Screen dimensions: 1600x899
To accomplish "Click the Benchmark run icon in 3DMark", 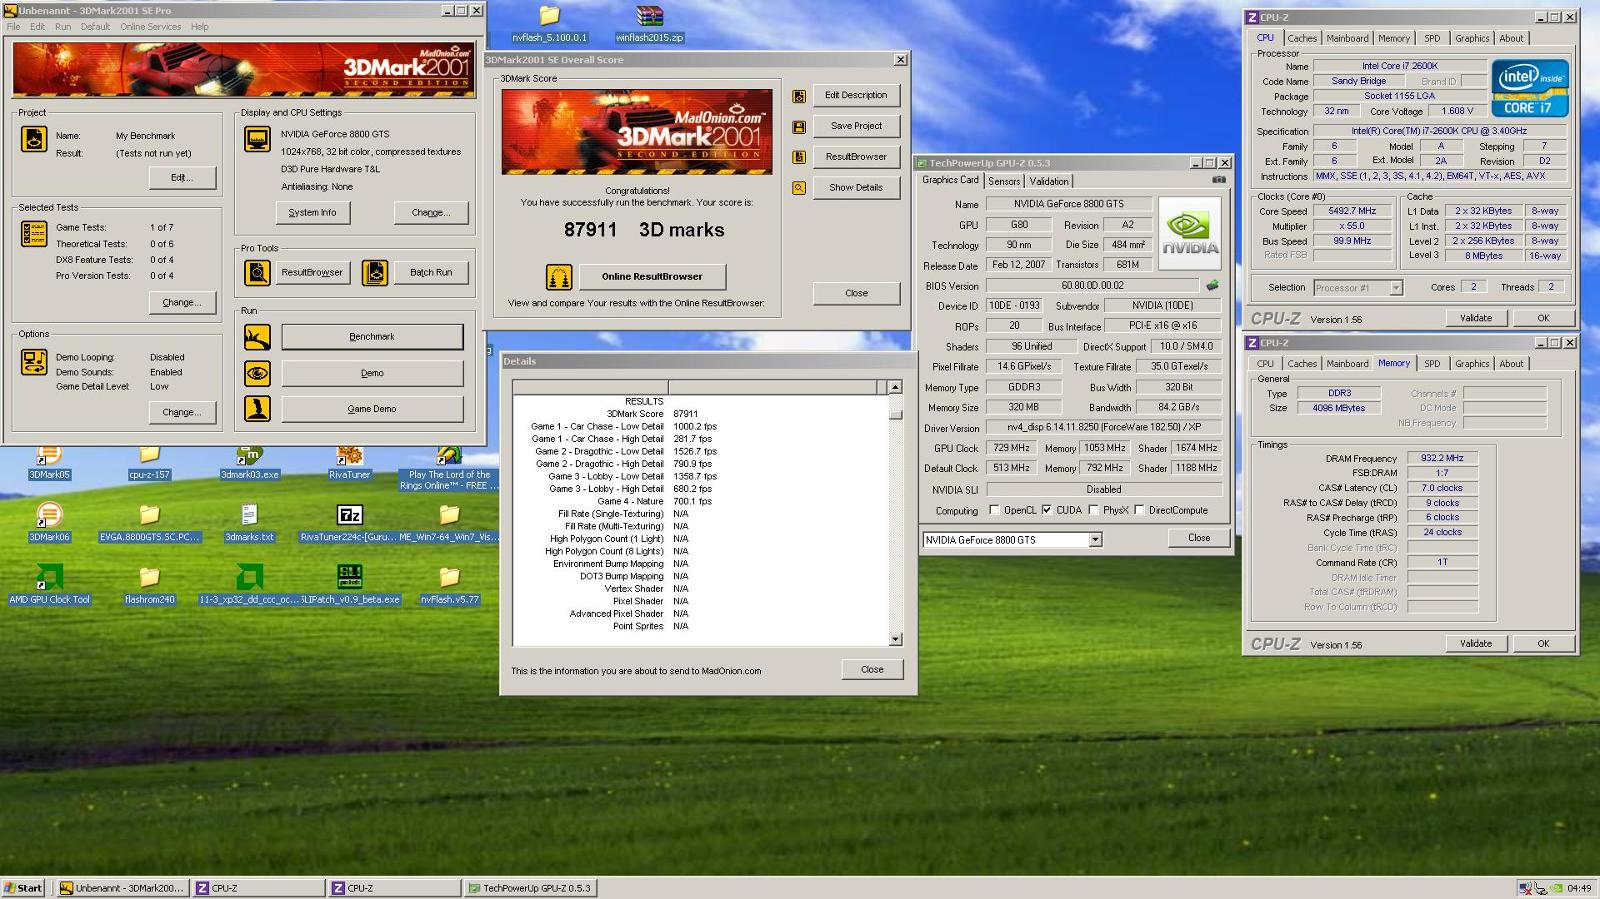I will [x=257, y=337].
